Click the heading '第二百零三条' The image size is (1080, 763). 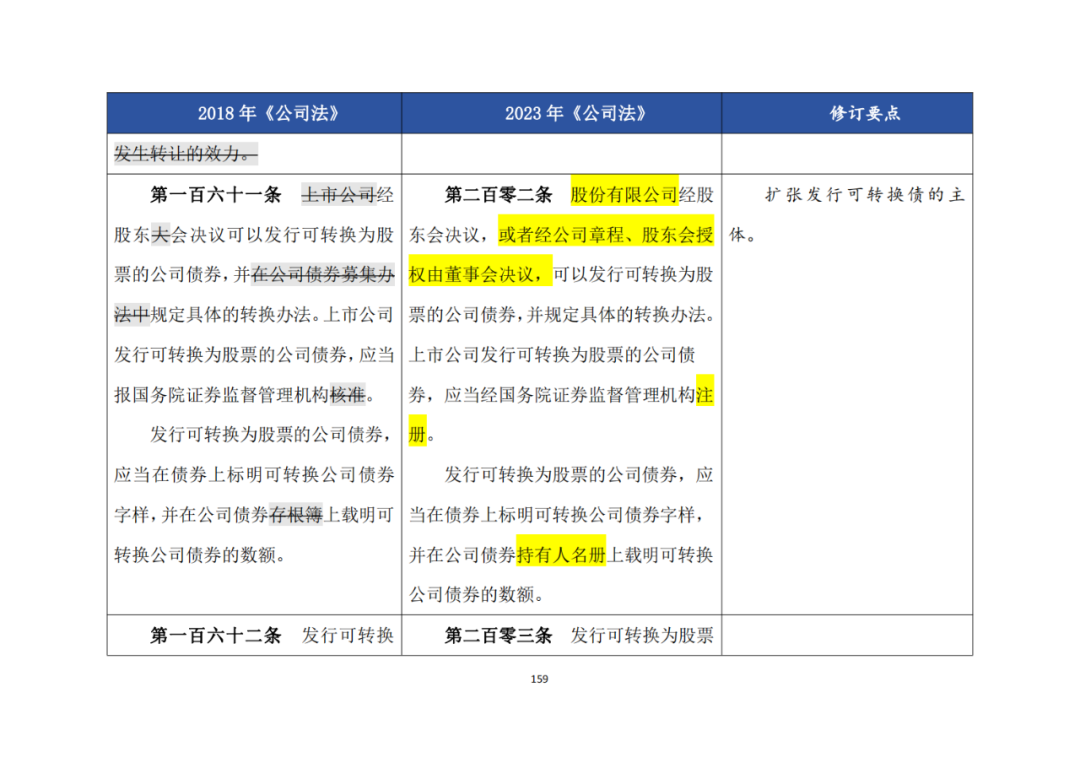coord(498,636)
